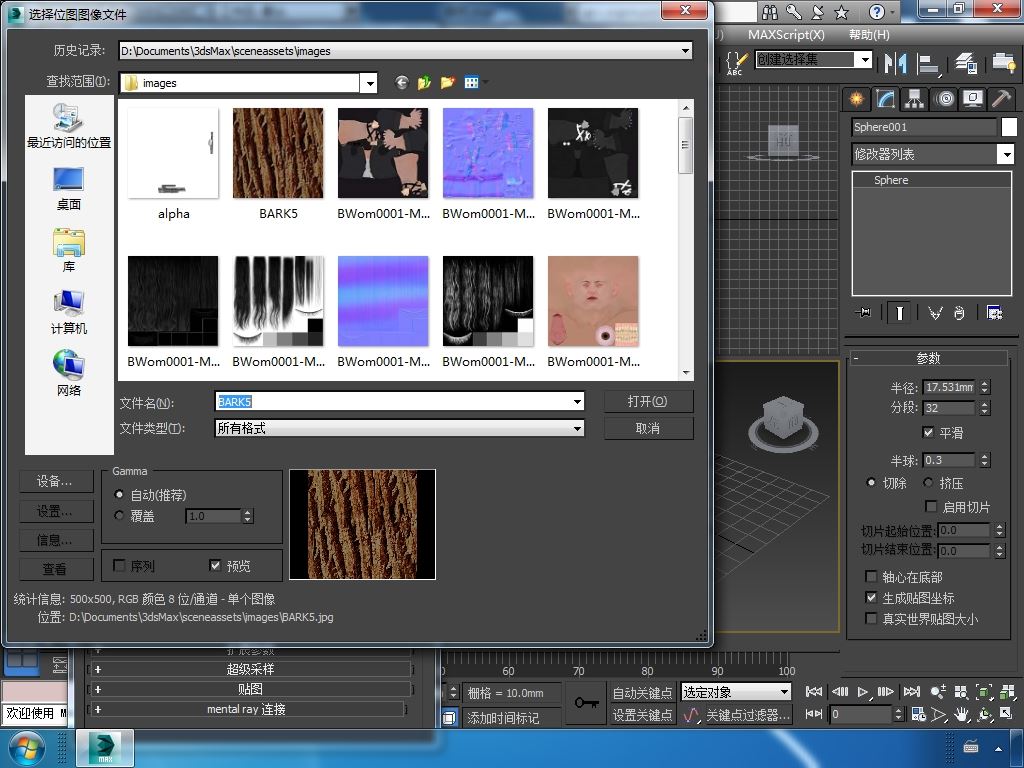The height and width of the screenshot is (768, 1024).
Task: Switch to the Utilities hammer tab
Action: 1000,98
